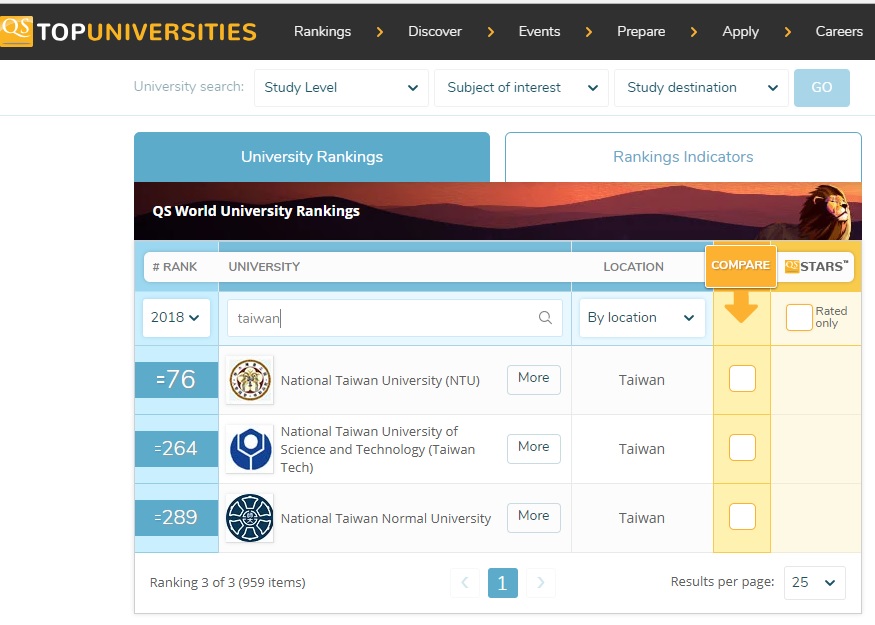Click Taiwan location for NTU row
This screenshot has width=875, height=625.
pyautogui.click(x=642, y=380)
